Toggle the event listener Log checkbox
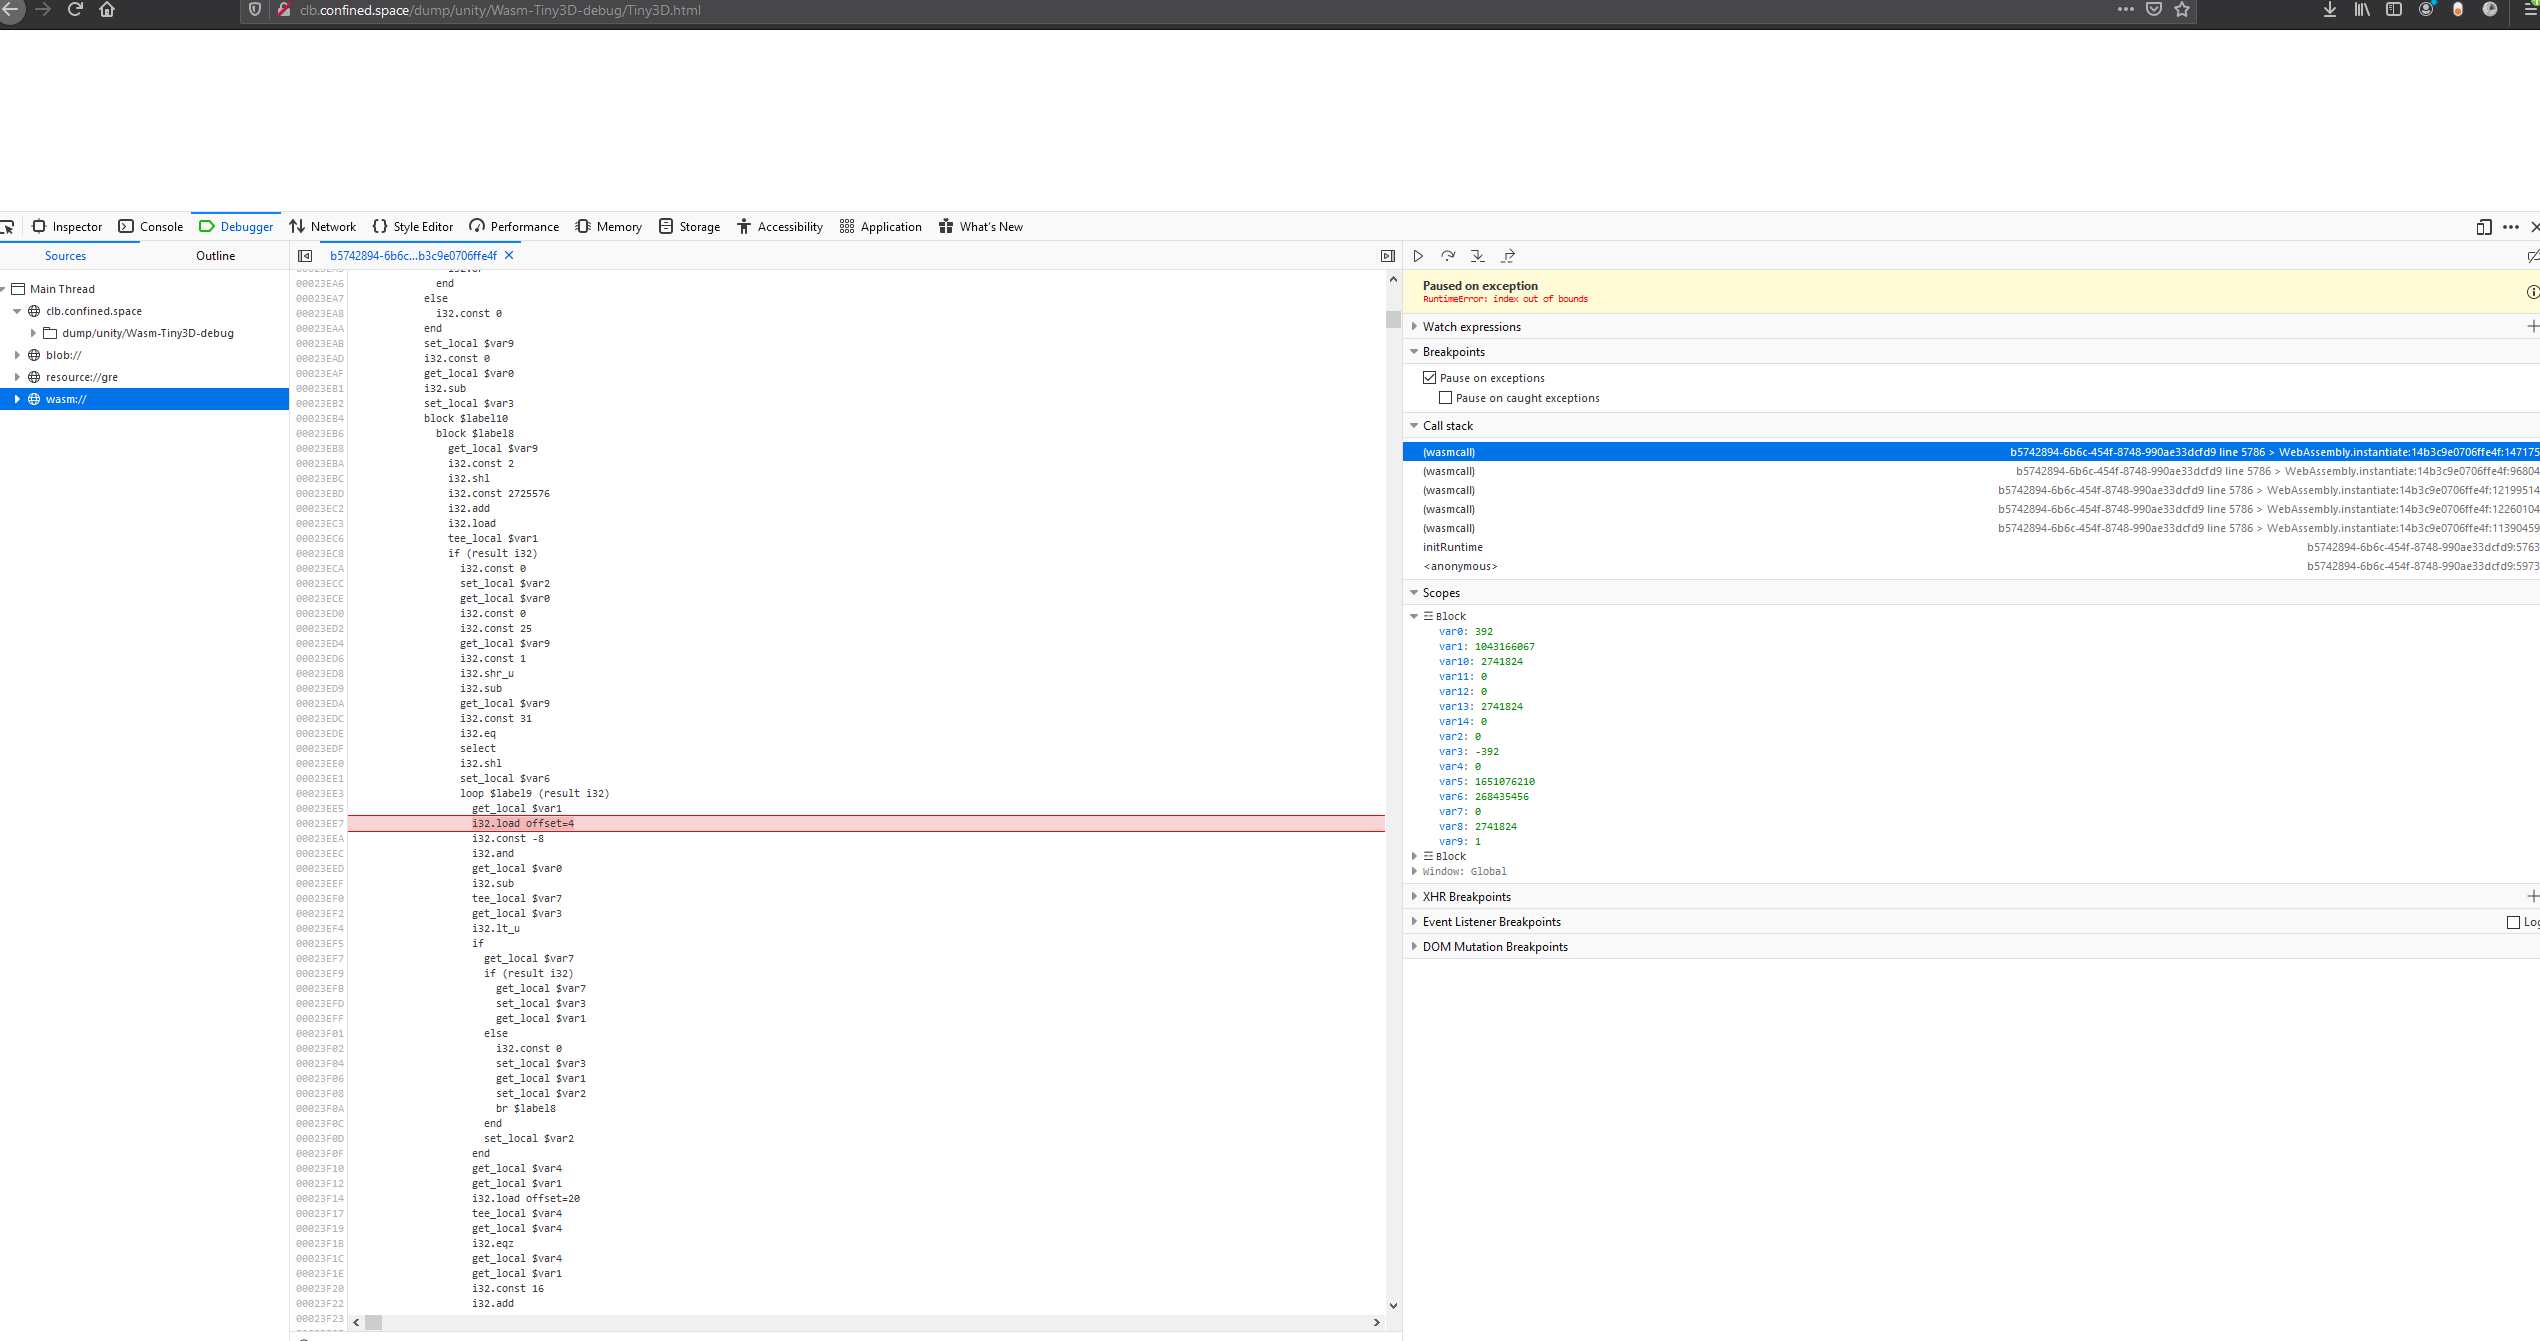2540x1341 pixels. (x=2513, y=922)
